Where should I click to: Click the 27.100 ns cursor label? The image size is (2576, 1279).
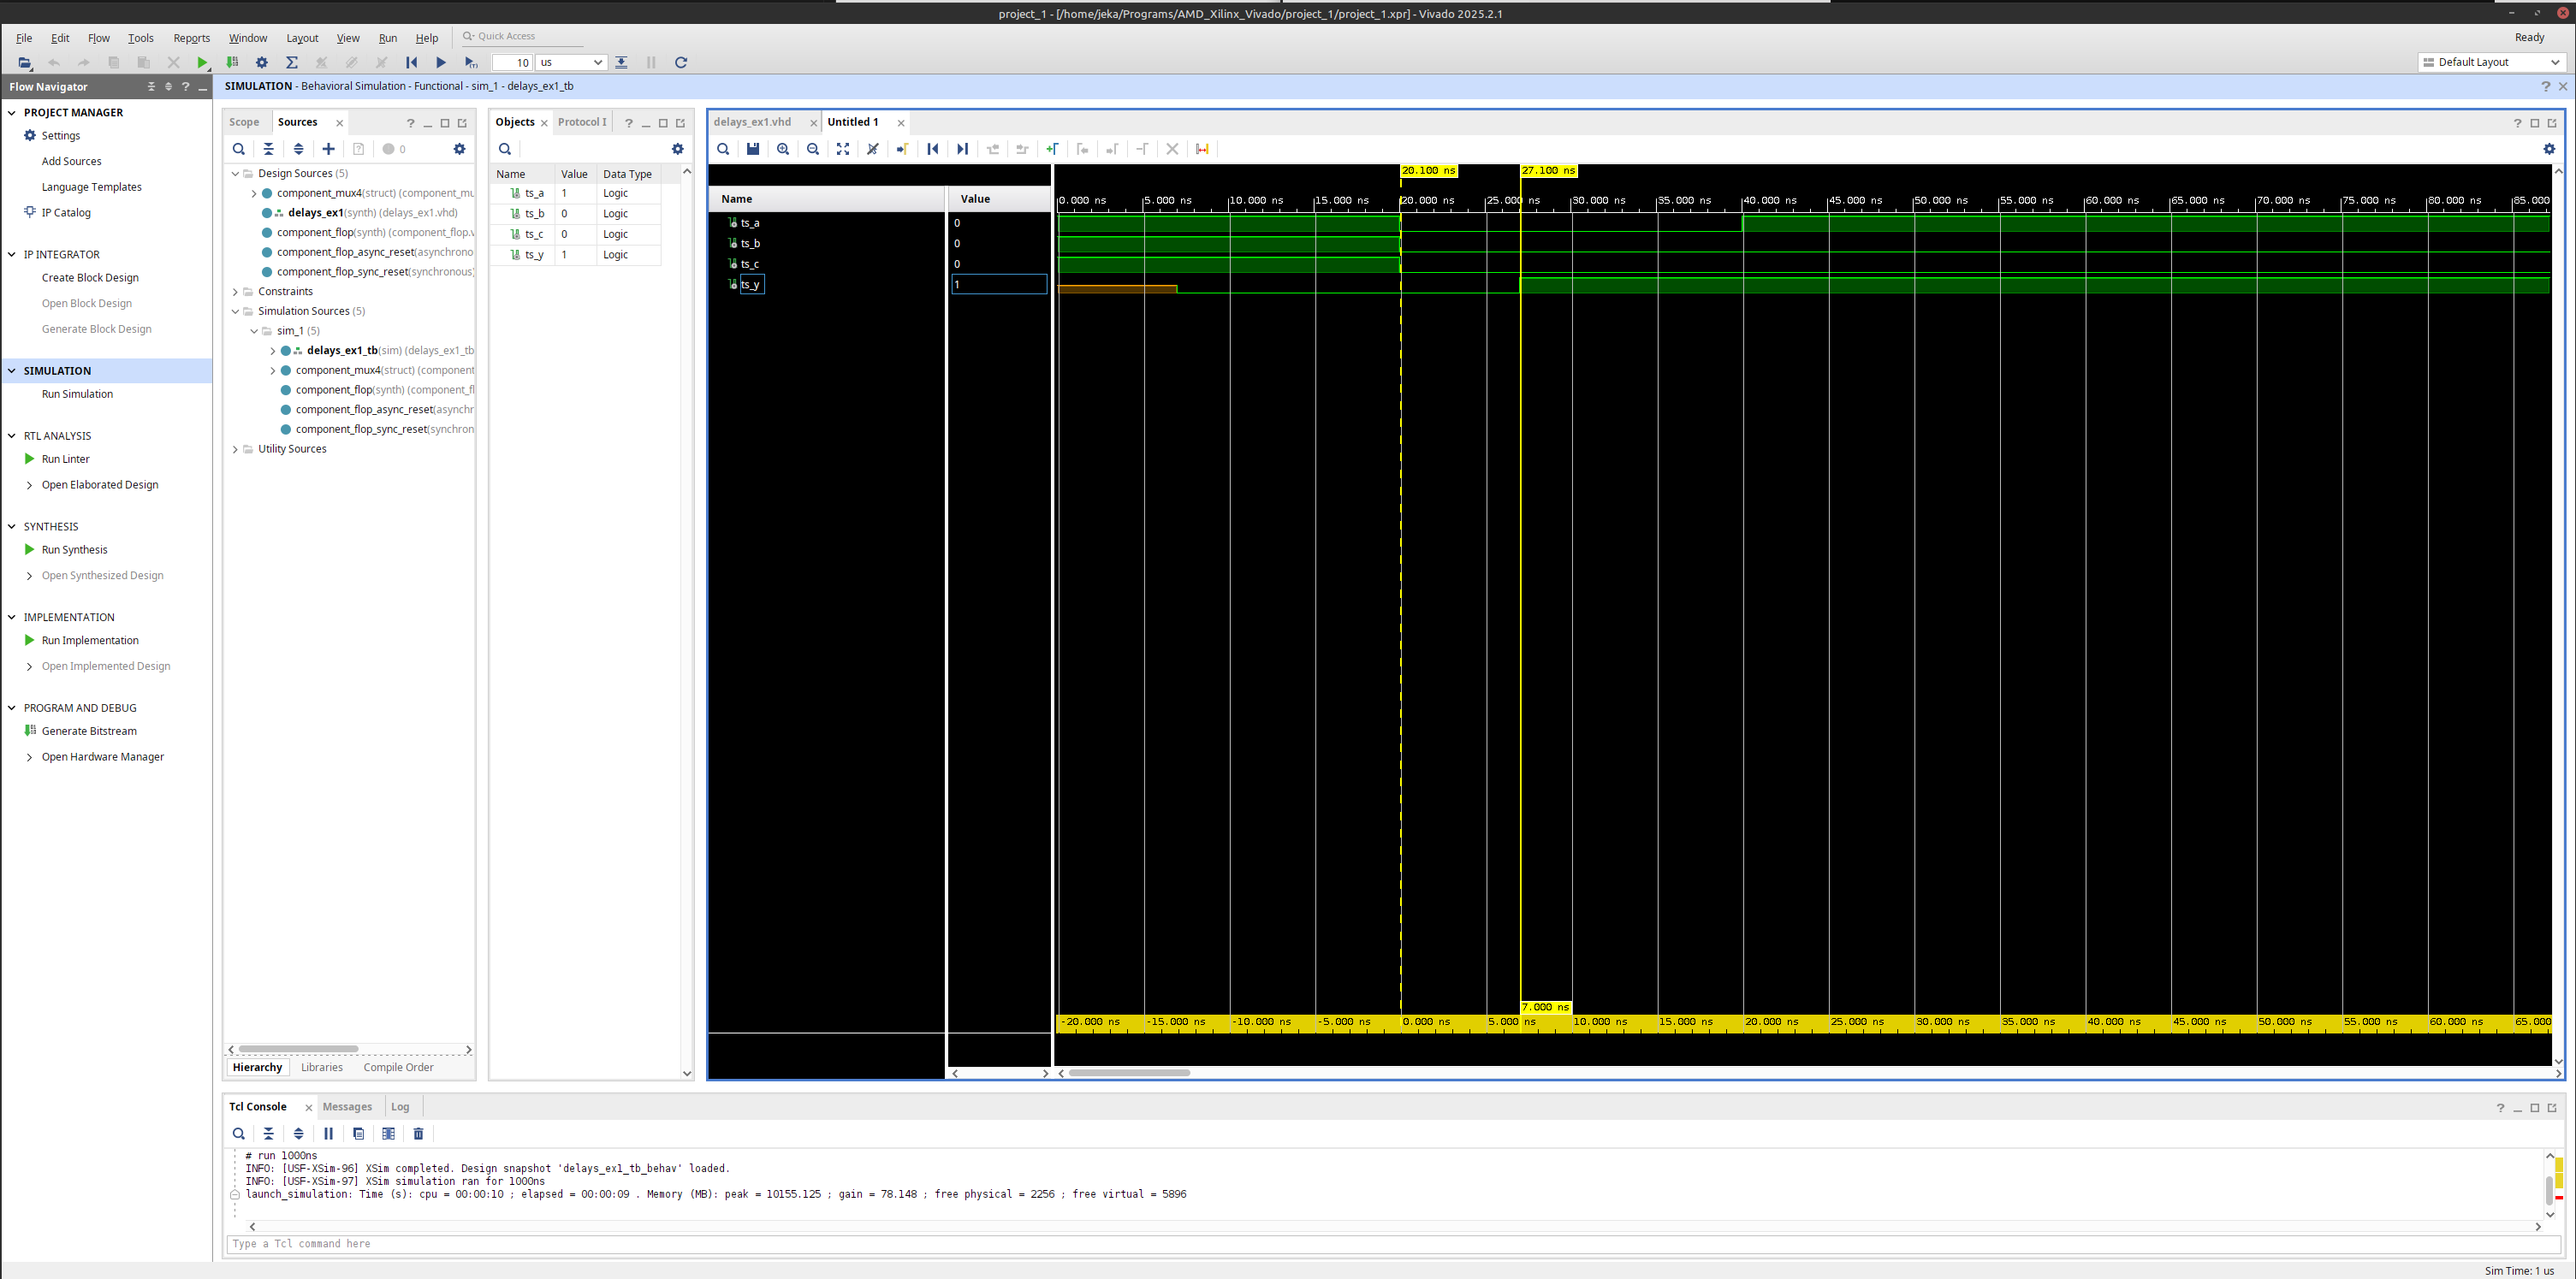point(1548,171)
